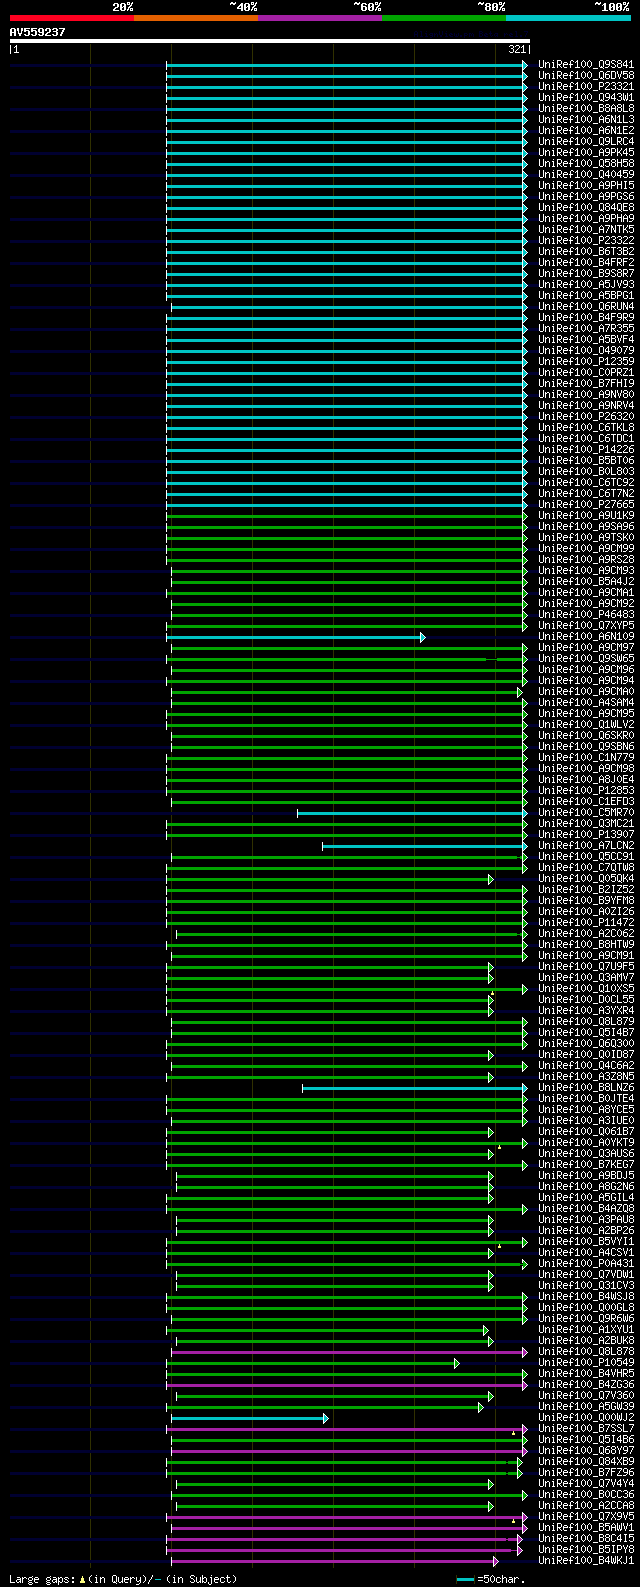The height and width of the screenshot is (1587, 640).
Task: Click the purple ~60% legend segment
Action: (319, 18)
